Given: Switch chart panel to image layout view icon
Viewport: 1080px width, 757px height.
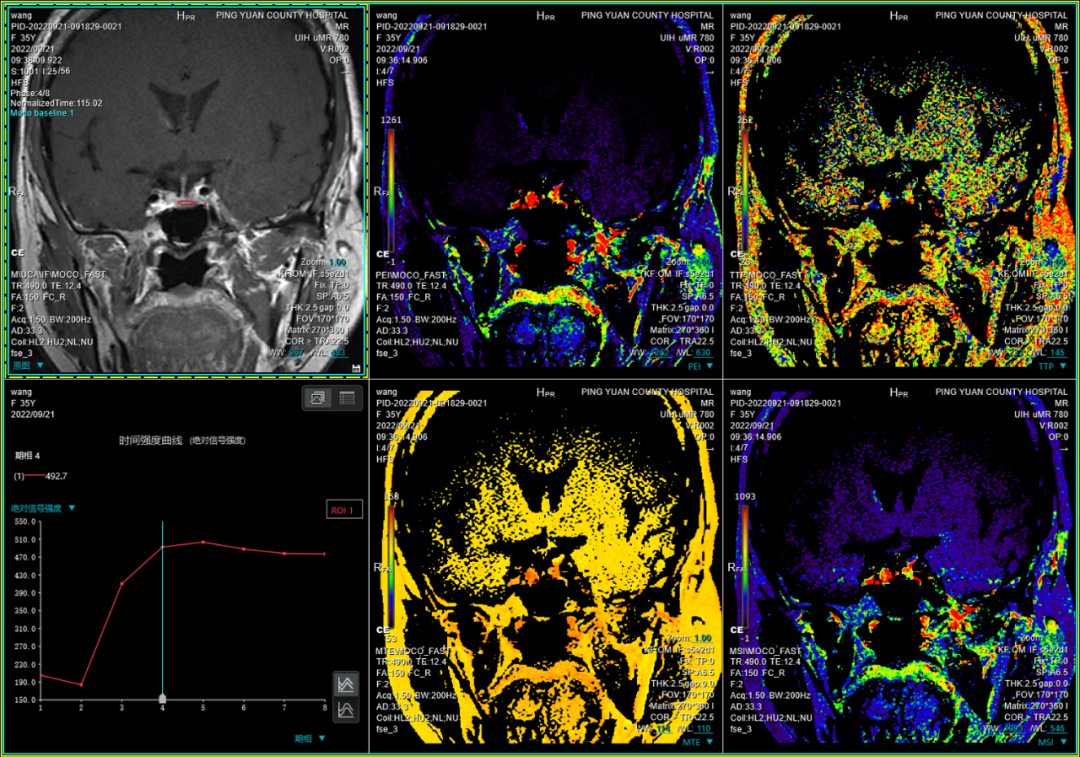Looking at the screenshot, I should pyautogui.click(x=318, y=397).
